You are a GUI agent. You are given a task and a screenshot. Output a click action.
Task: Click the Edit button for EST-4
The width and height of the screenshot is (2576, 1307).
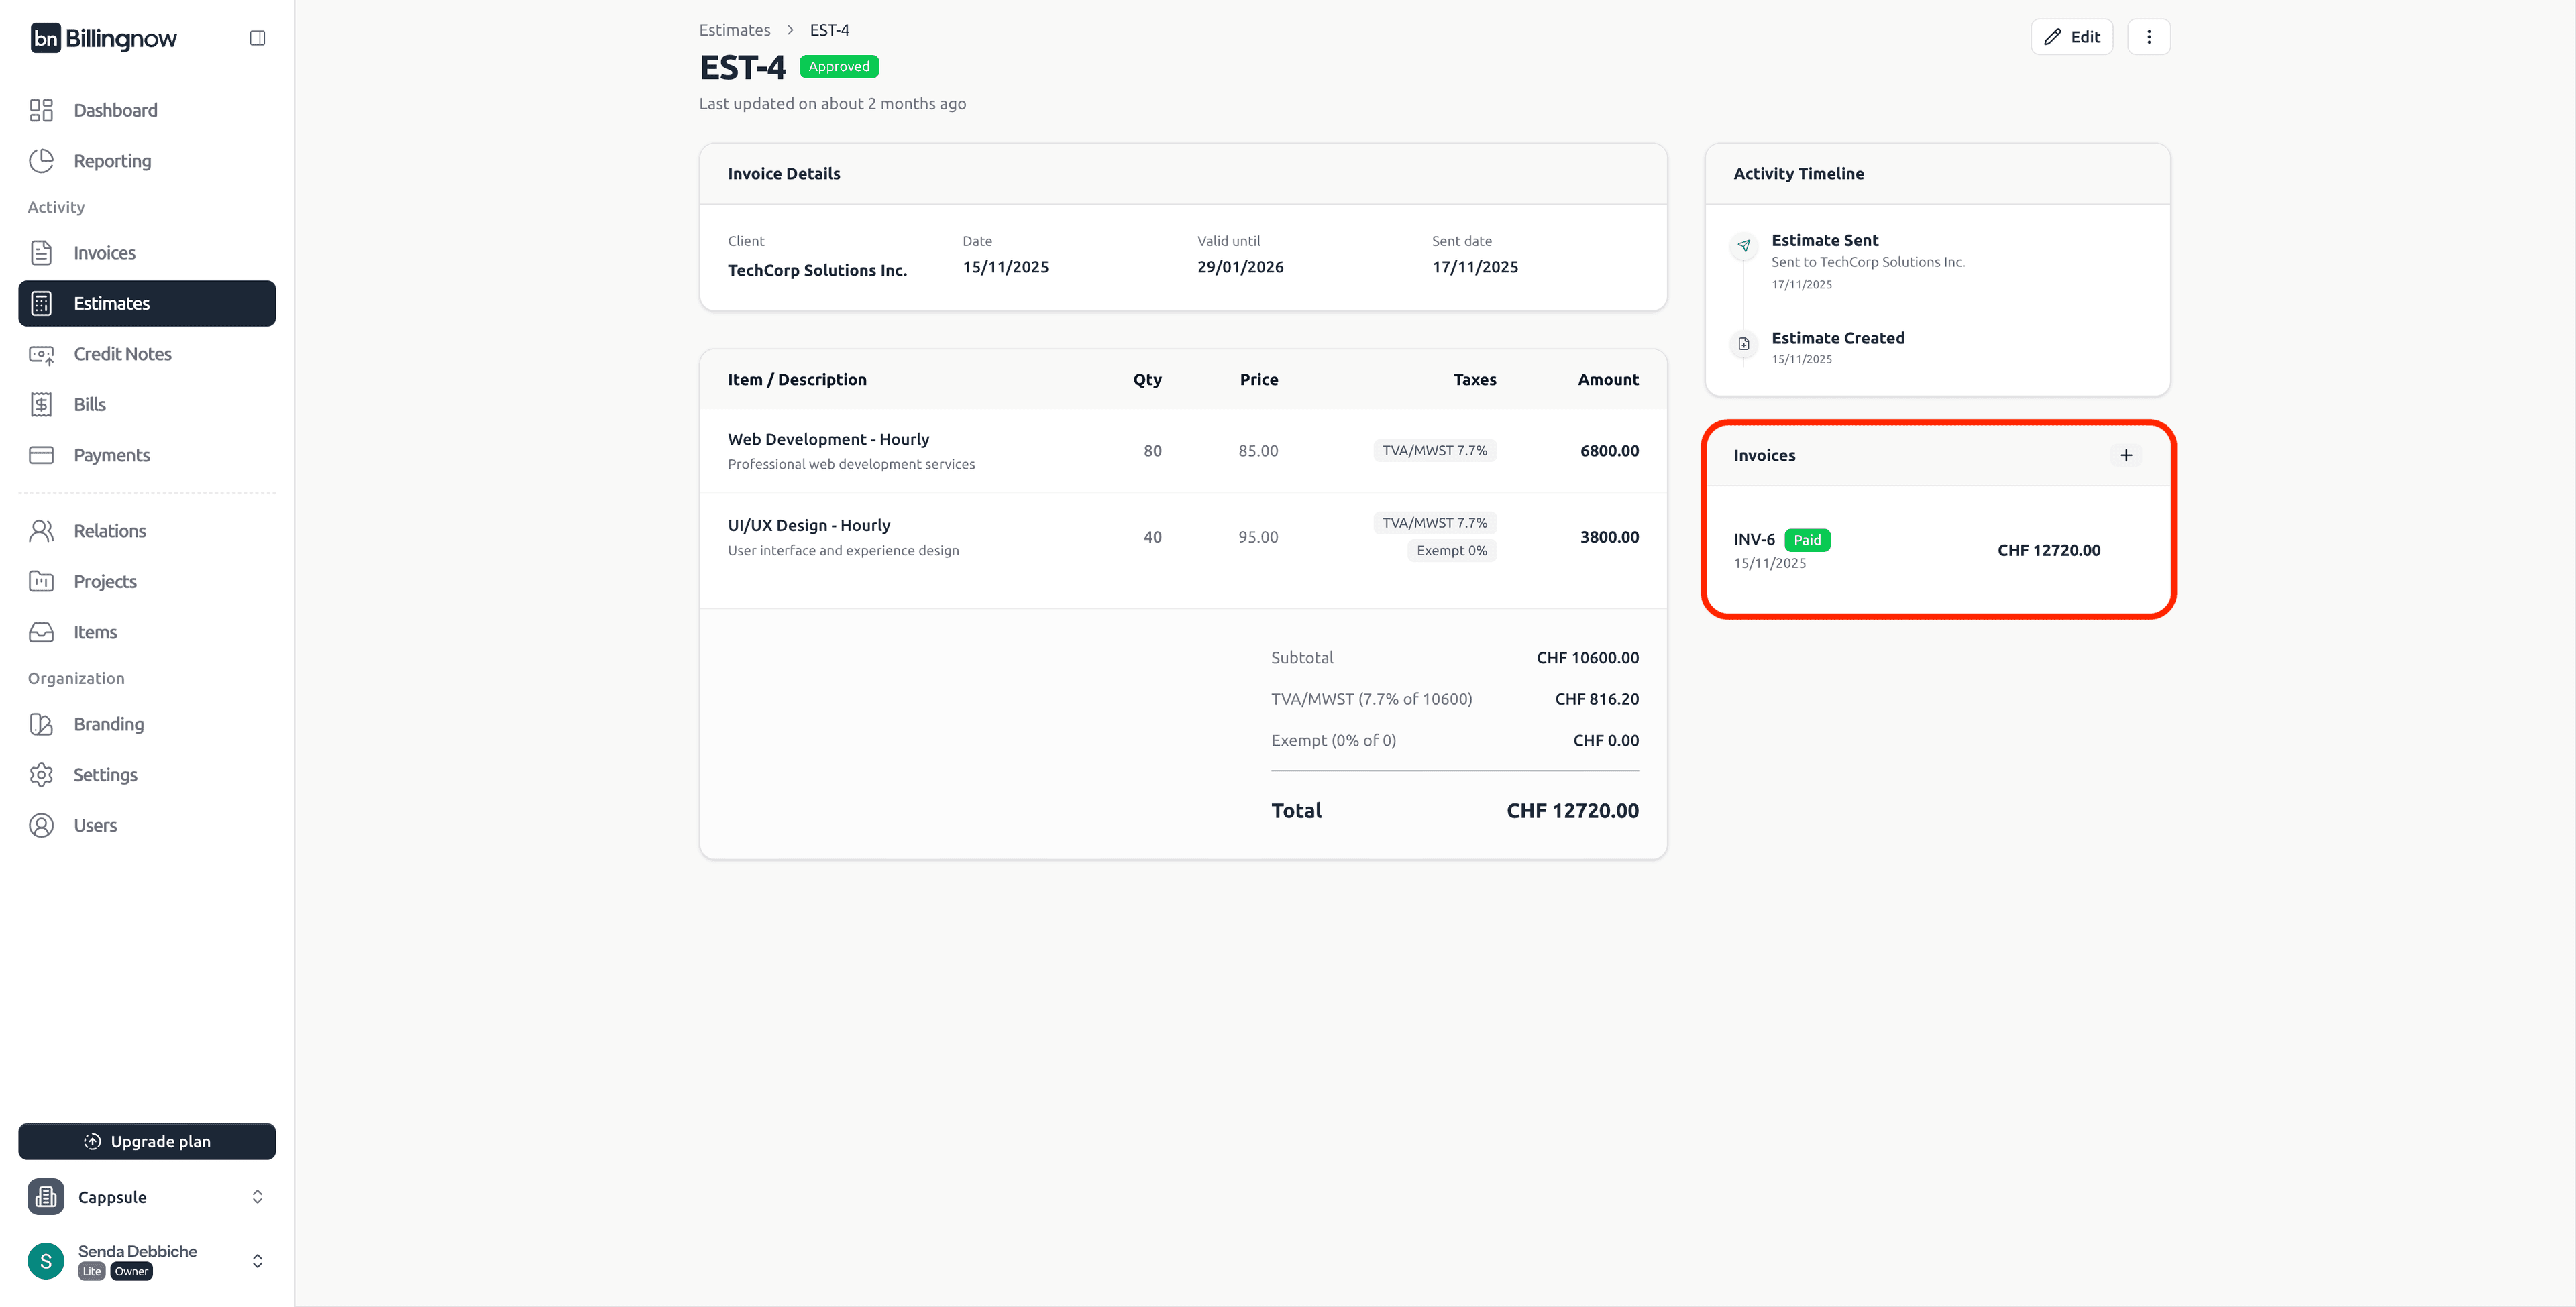(x=2072, y=36)
